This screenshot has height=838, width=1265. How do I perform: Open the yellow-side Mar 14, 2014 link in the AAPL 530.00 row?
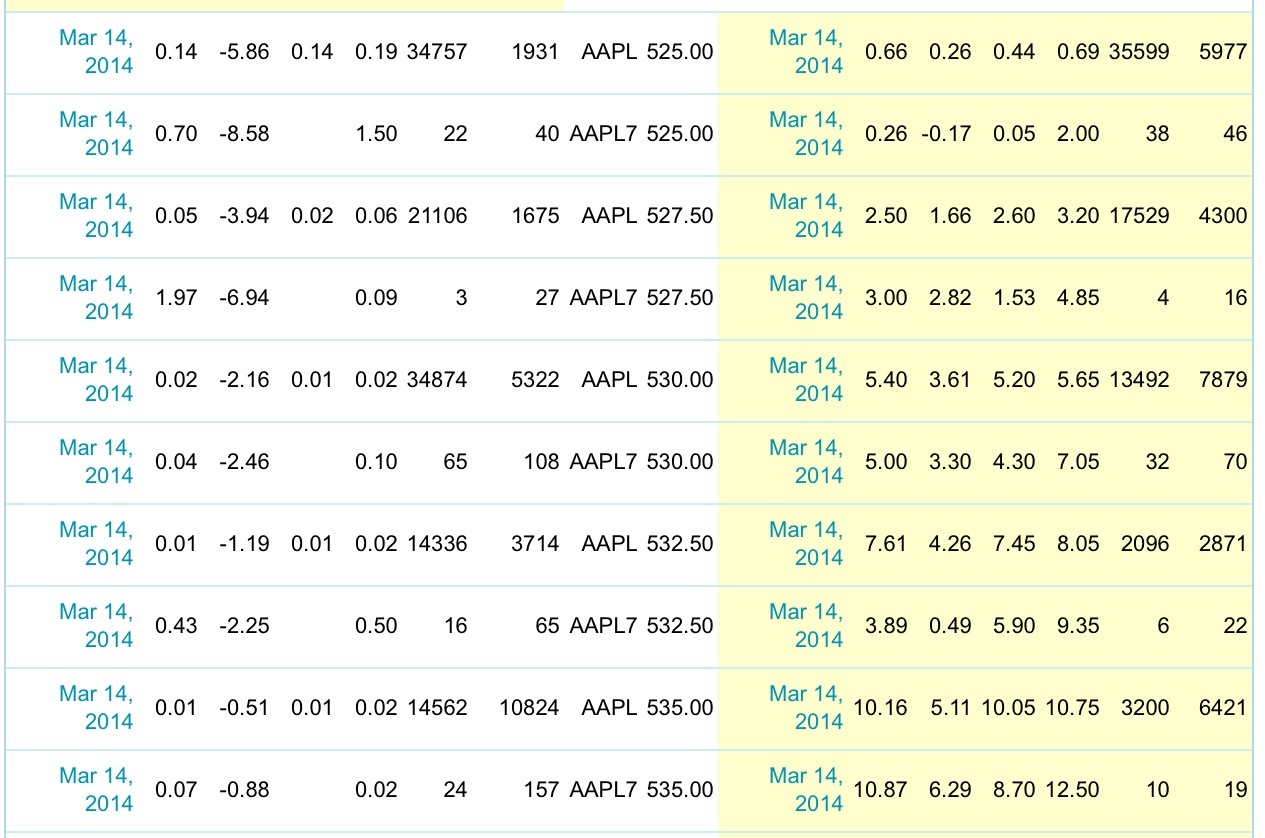tap(806, 380)
